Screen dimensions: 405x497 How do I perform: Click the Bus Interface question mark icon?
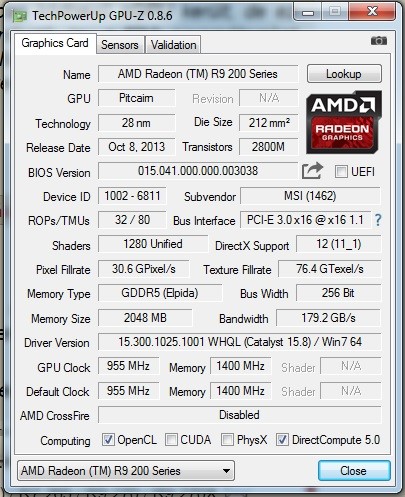[378, 220]
